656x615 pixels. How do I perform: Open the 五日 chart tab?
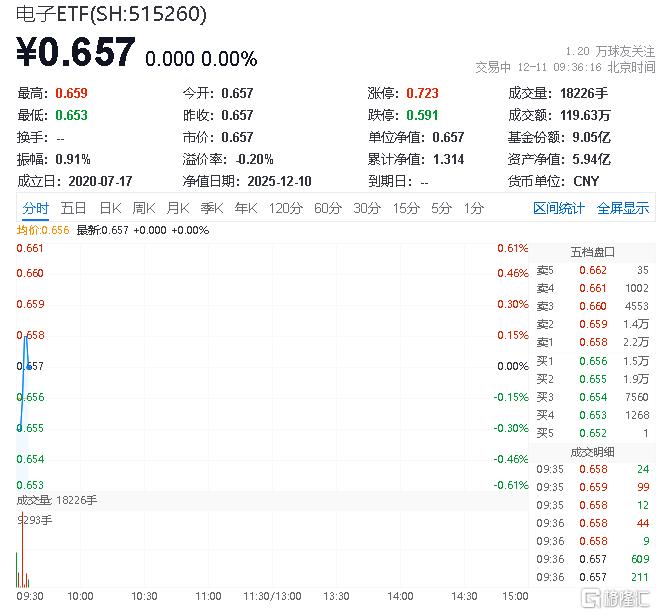click(73, 208)
